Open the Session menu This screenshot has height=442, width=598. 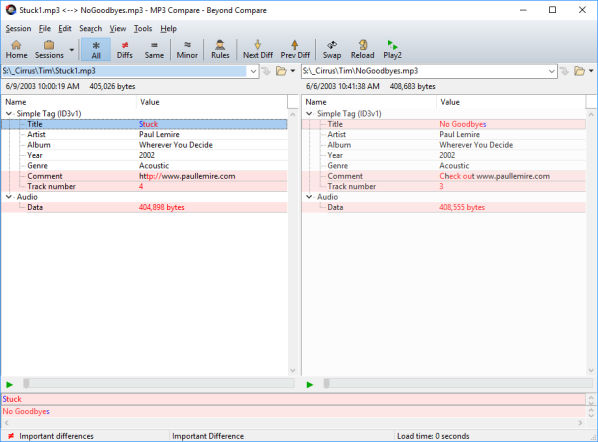(18, 29)
